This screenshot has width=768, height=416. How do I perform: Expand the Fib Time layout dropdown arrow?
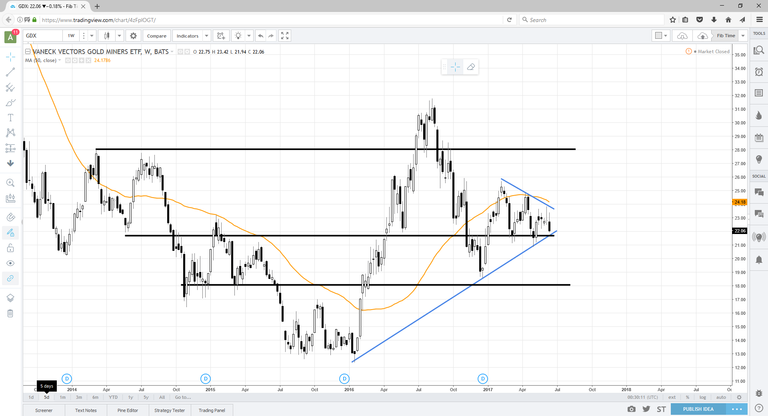[743, 36]
